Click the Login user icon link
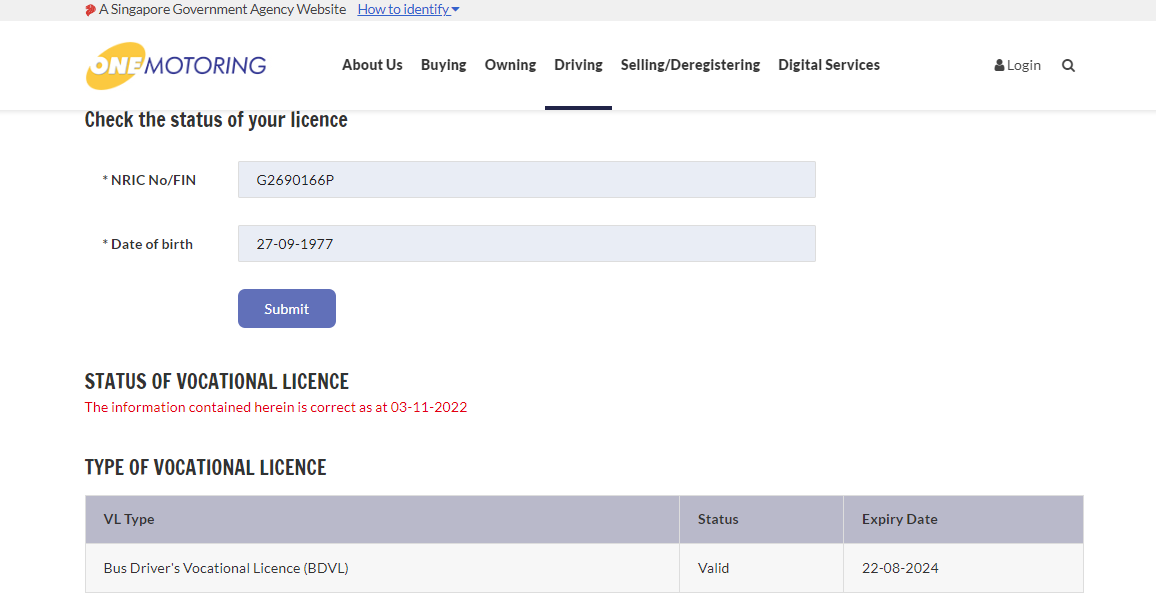The height and width of the screenshot is (613, 1156). point(1017,66)
